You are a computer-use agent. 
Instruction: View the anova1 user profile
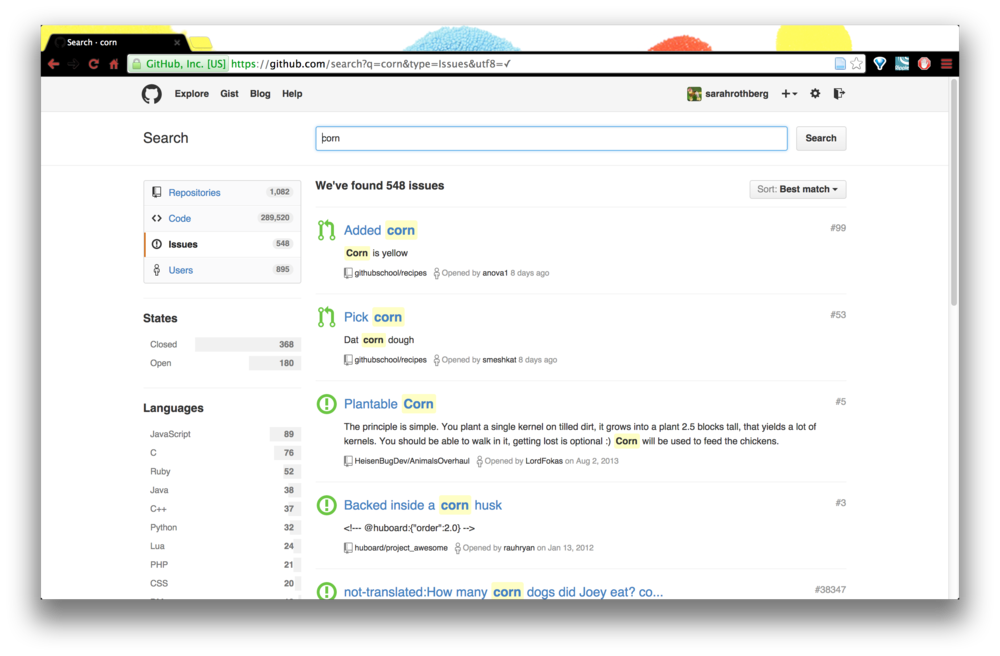click(x=495, y=273)
